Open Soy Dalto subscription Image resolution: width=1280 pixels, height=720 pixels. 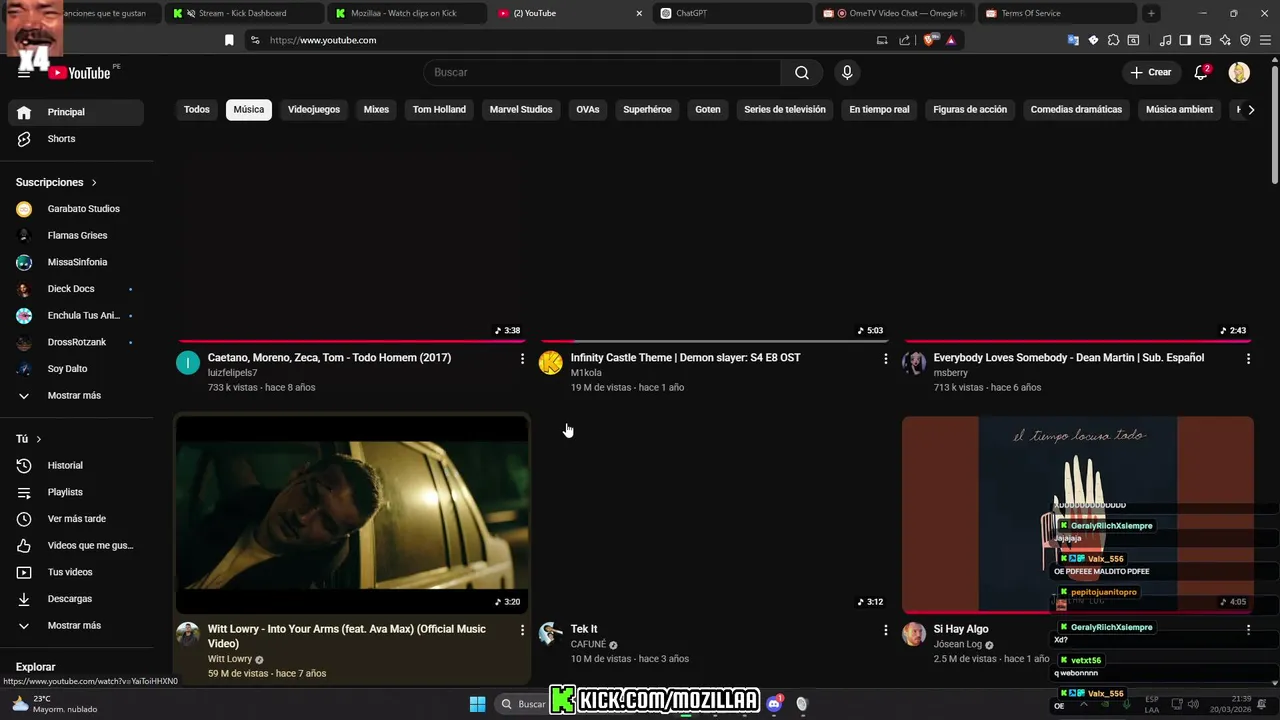click(76, 369)
